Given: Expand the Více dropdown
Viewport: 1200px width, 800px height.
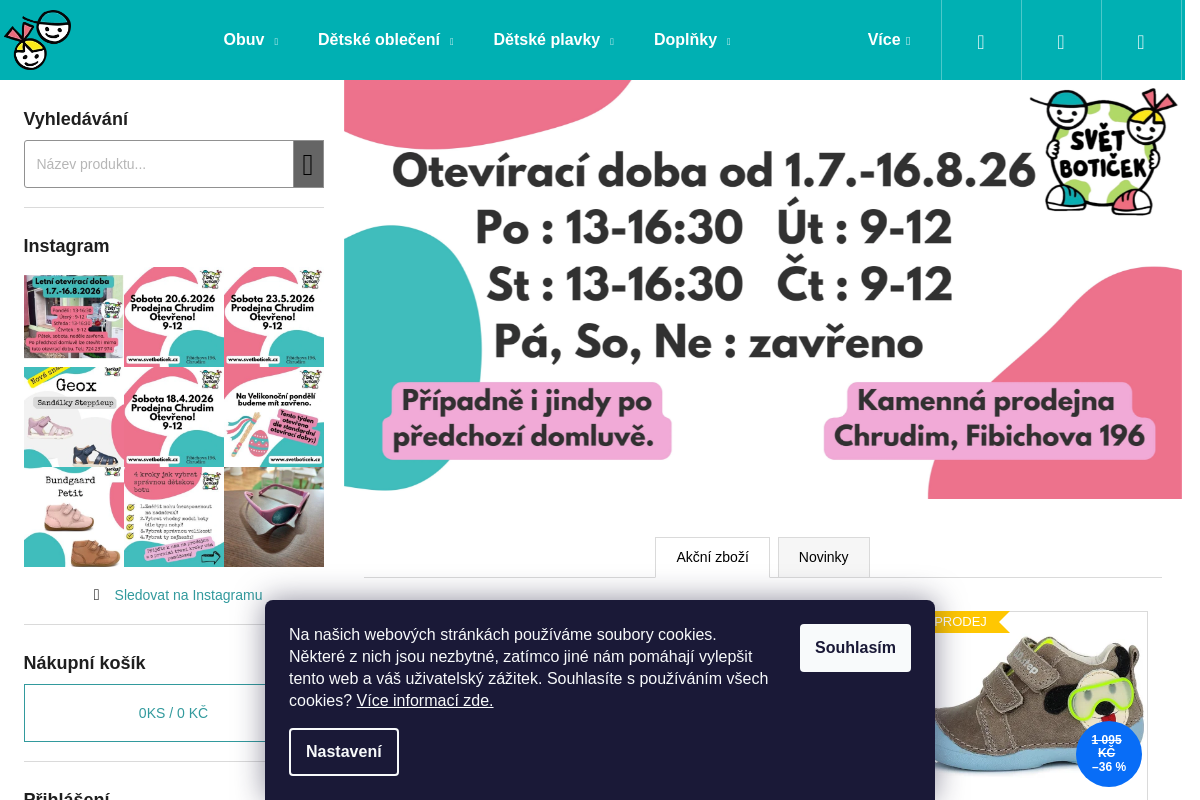Looking at the screenshot, I should click(889, 40).
